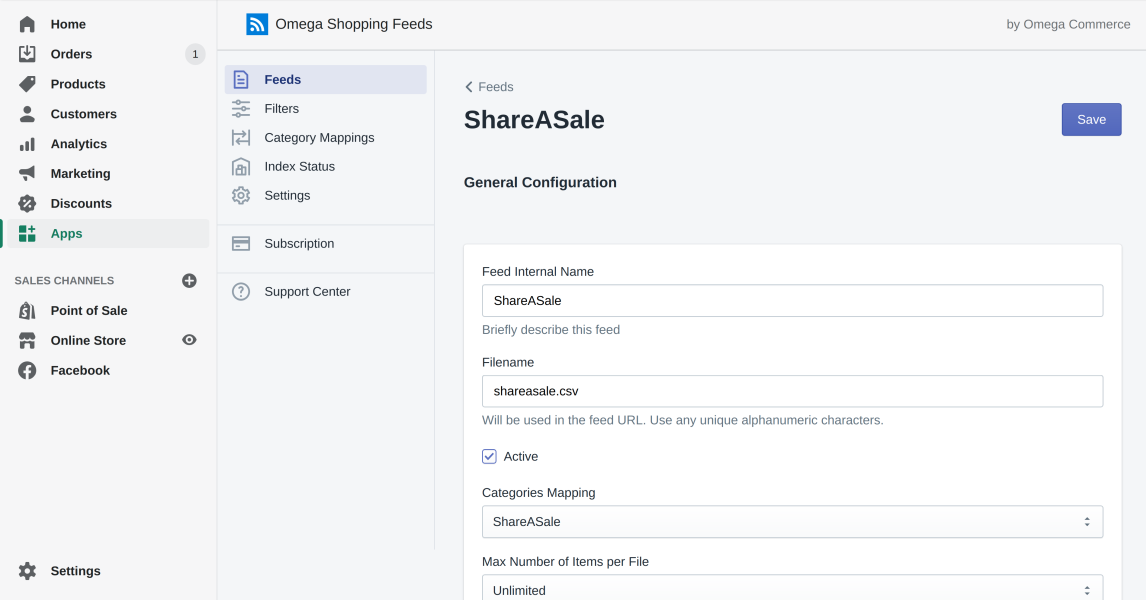Click the Support Center question mark icon
Viewport: 1146px width, 600px height.
240,292
